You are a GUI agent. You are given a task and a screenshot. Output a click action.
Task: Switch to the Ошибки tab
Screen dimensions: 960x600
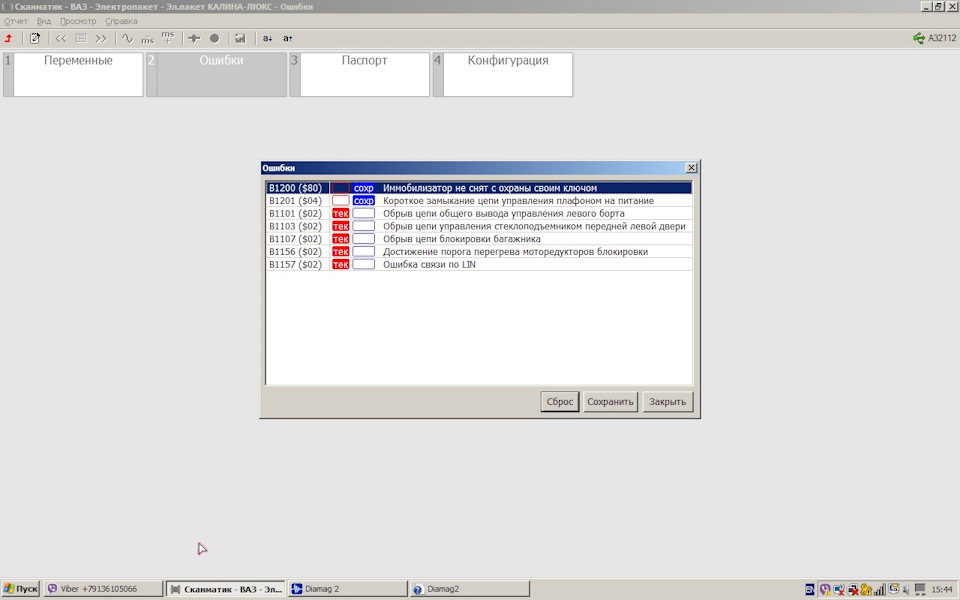216,74
